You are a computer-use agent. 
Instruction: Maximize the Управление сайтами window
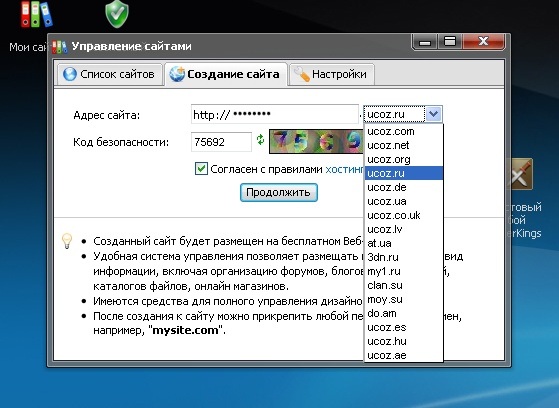[450, 41]
